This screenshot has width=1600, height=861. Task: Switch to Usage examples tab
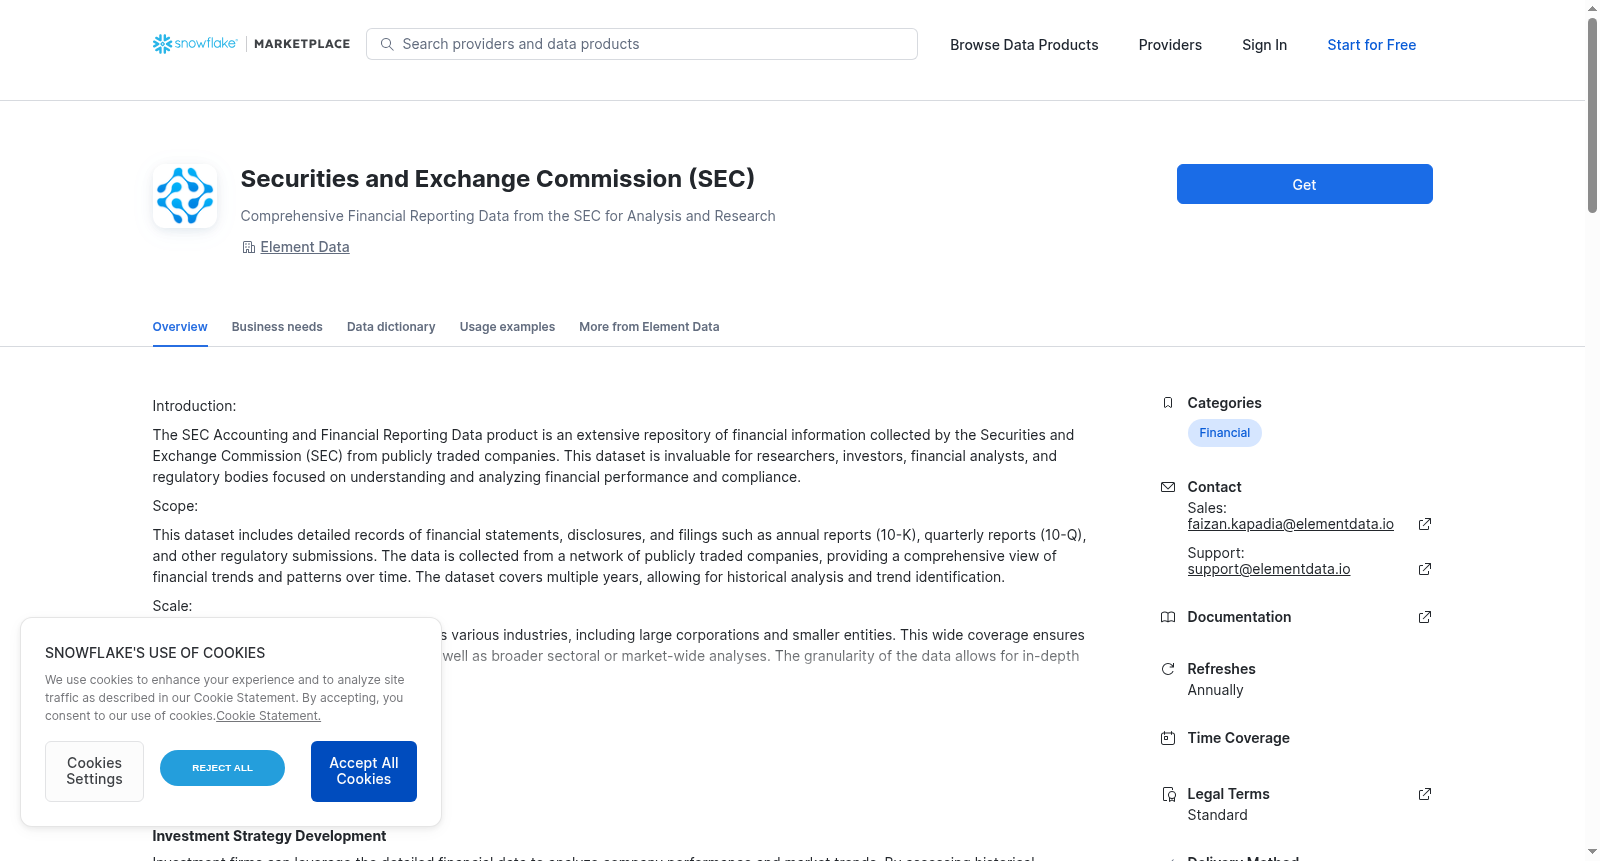coord(507,327)
